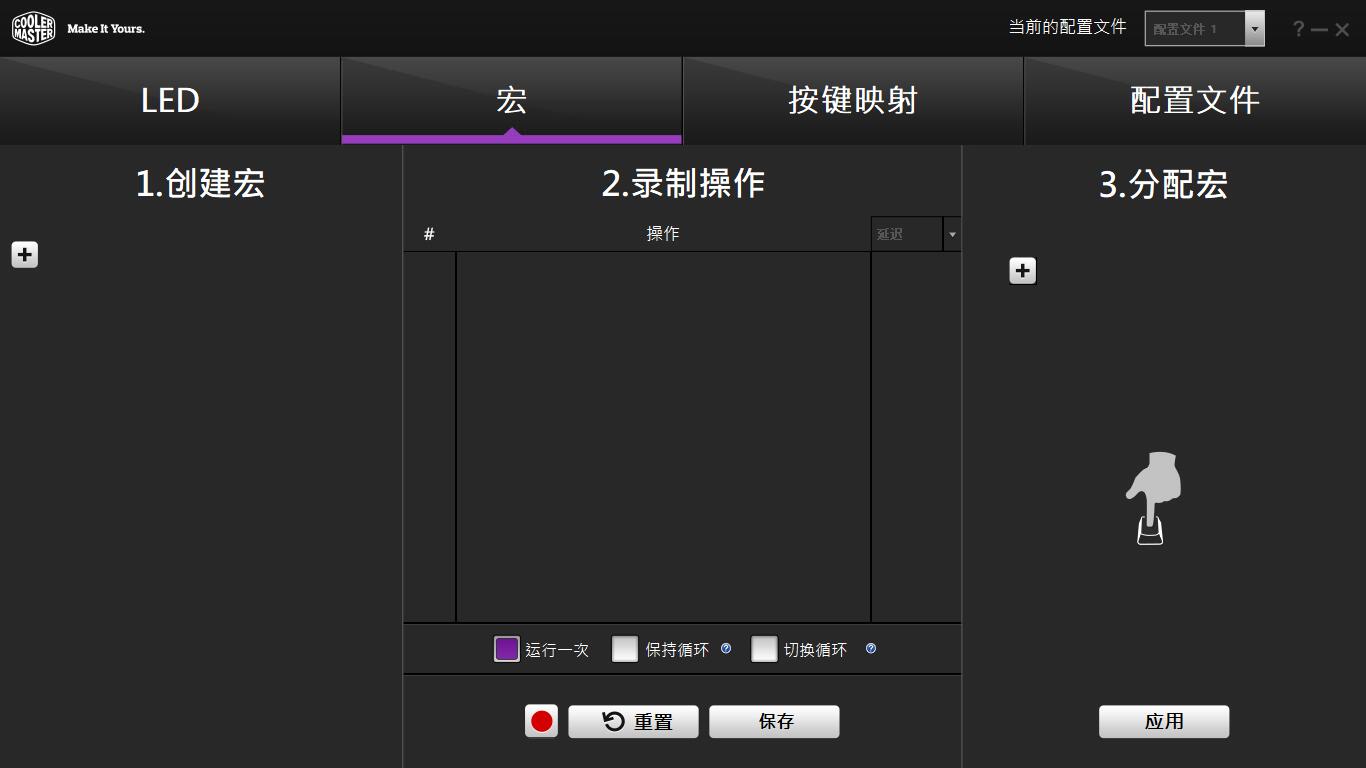Open the 延迟 column dropdown arrow

coord(951,233)
